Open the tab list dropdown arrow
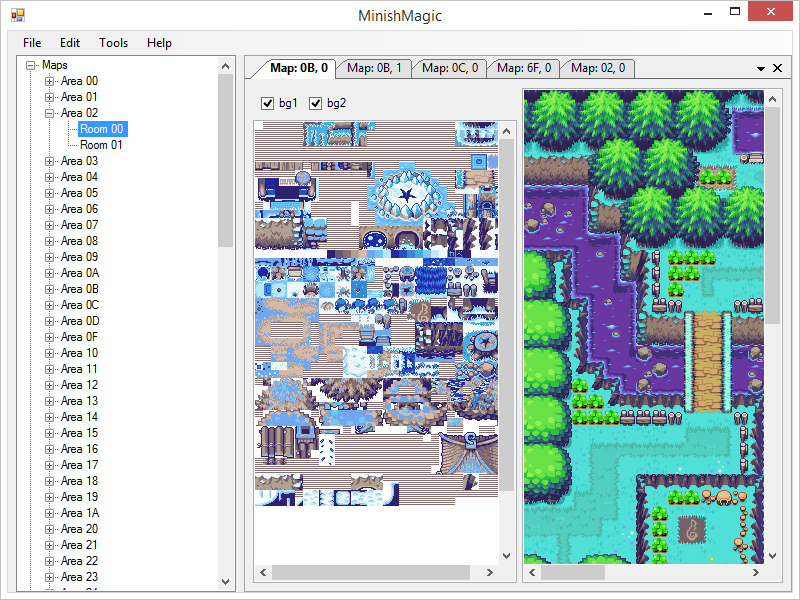 (x=761, y=68)
